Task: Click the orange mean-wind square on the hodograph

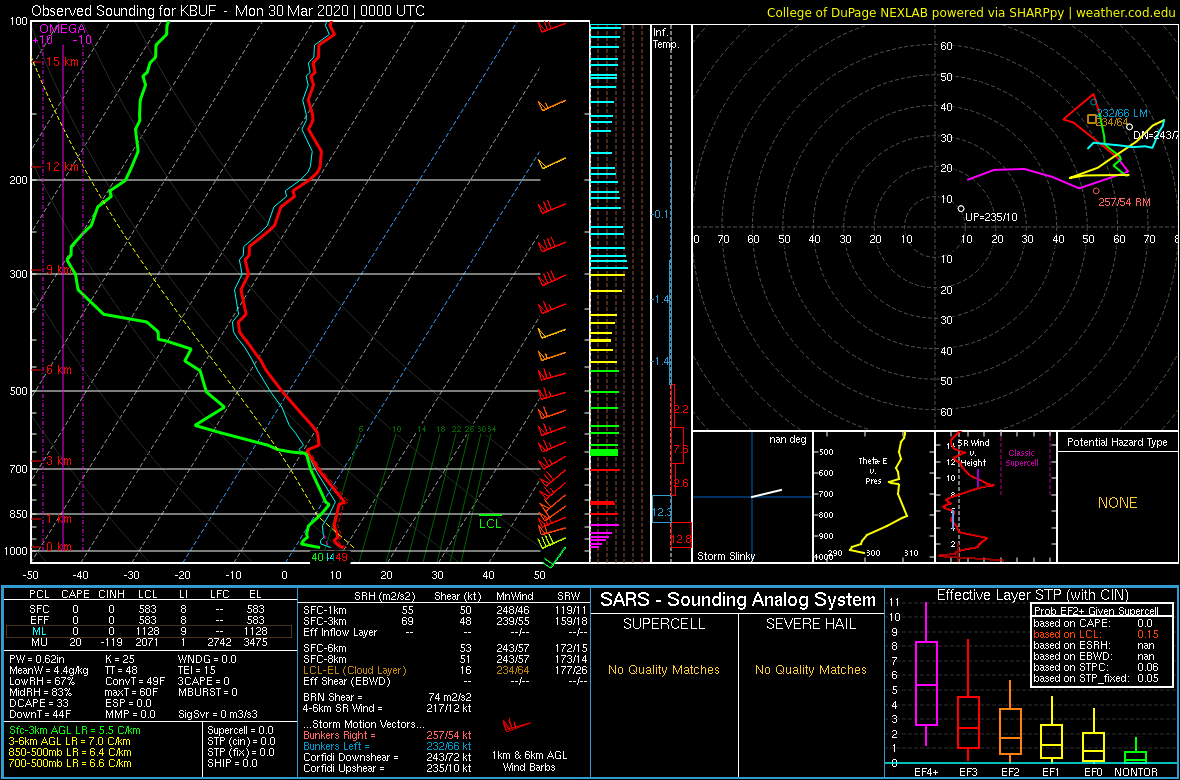Action: point(1092,119)
